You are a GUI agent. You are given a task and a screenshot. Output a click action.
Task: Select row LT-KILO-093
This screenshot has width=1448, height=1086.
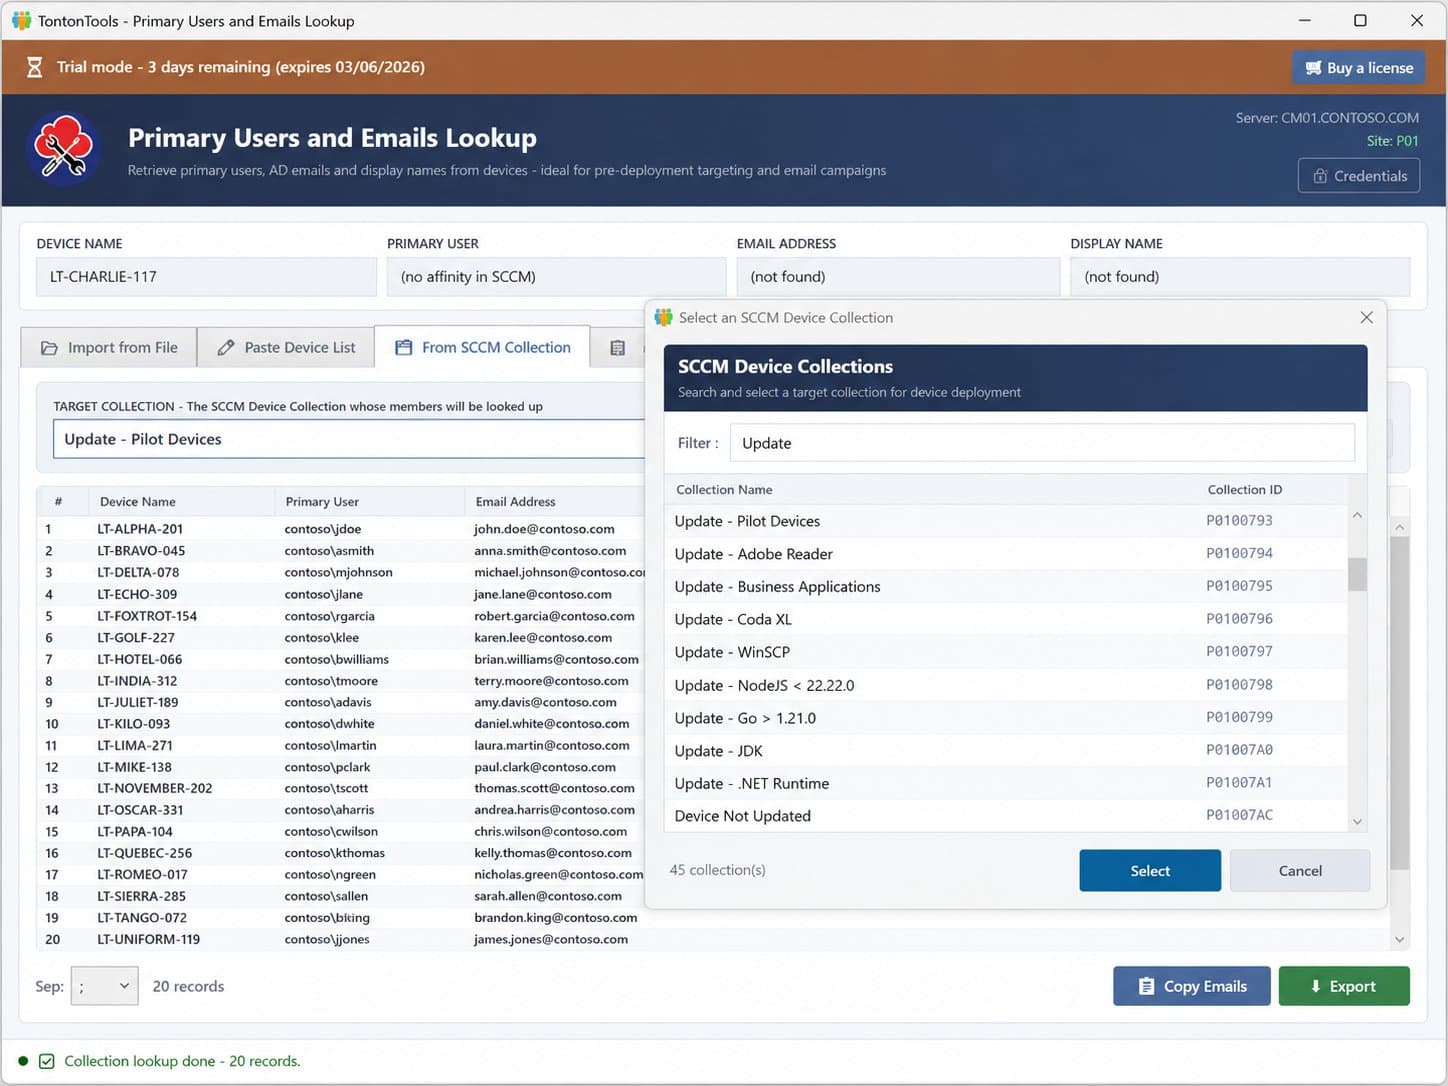click(x=341, y=724)
